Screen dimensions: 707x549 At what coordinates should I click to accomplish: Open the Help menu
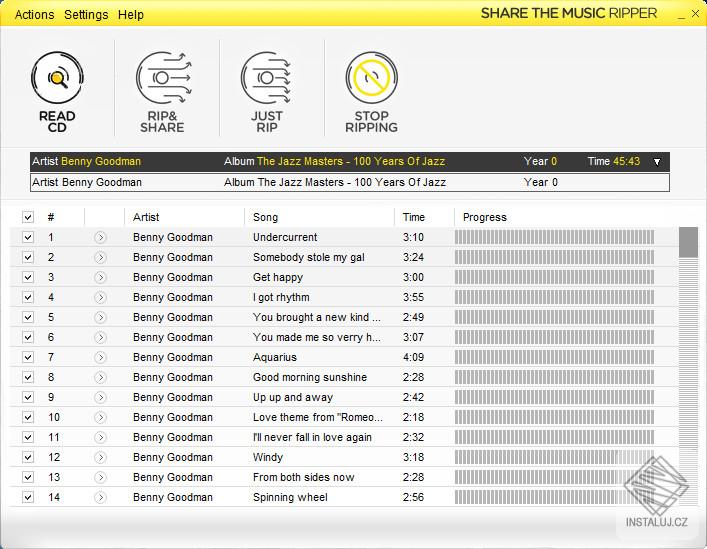point(131,15)
